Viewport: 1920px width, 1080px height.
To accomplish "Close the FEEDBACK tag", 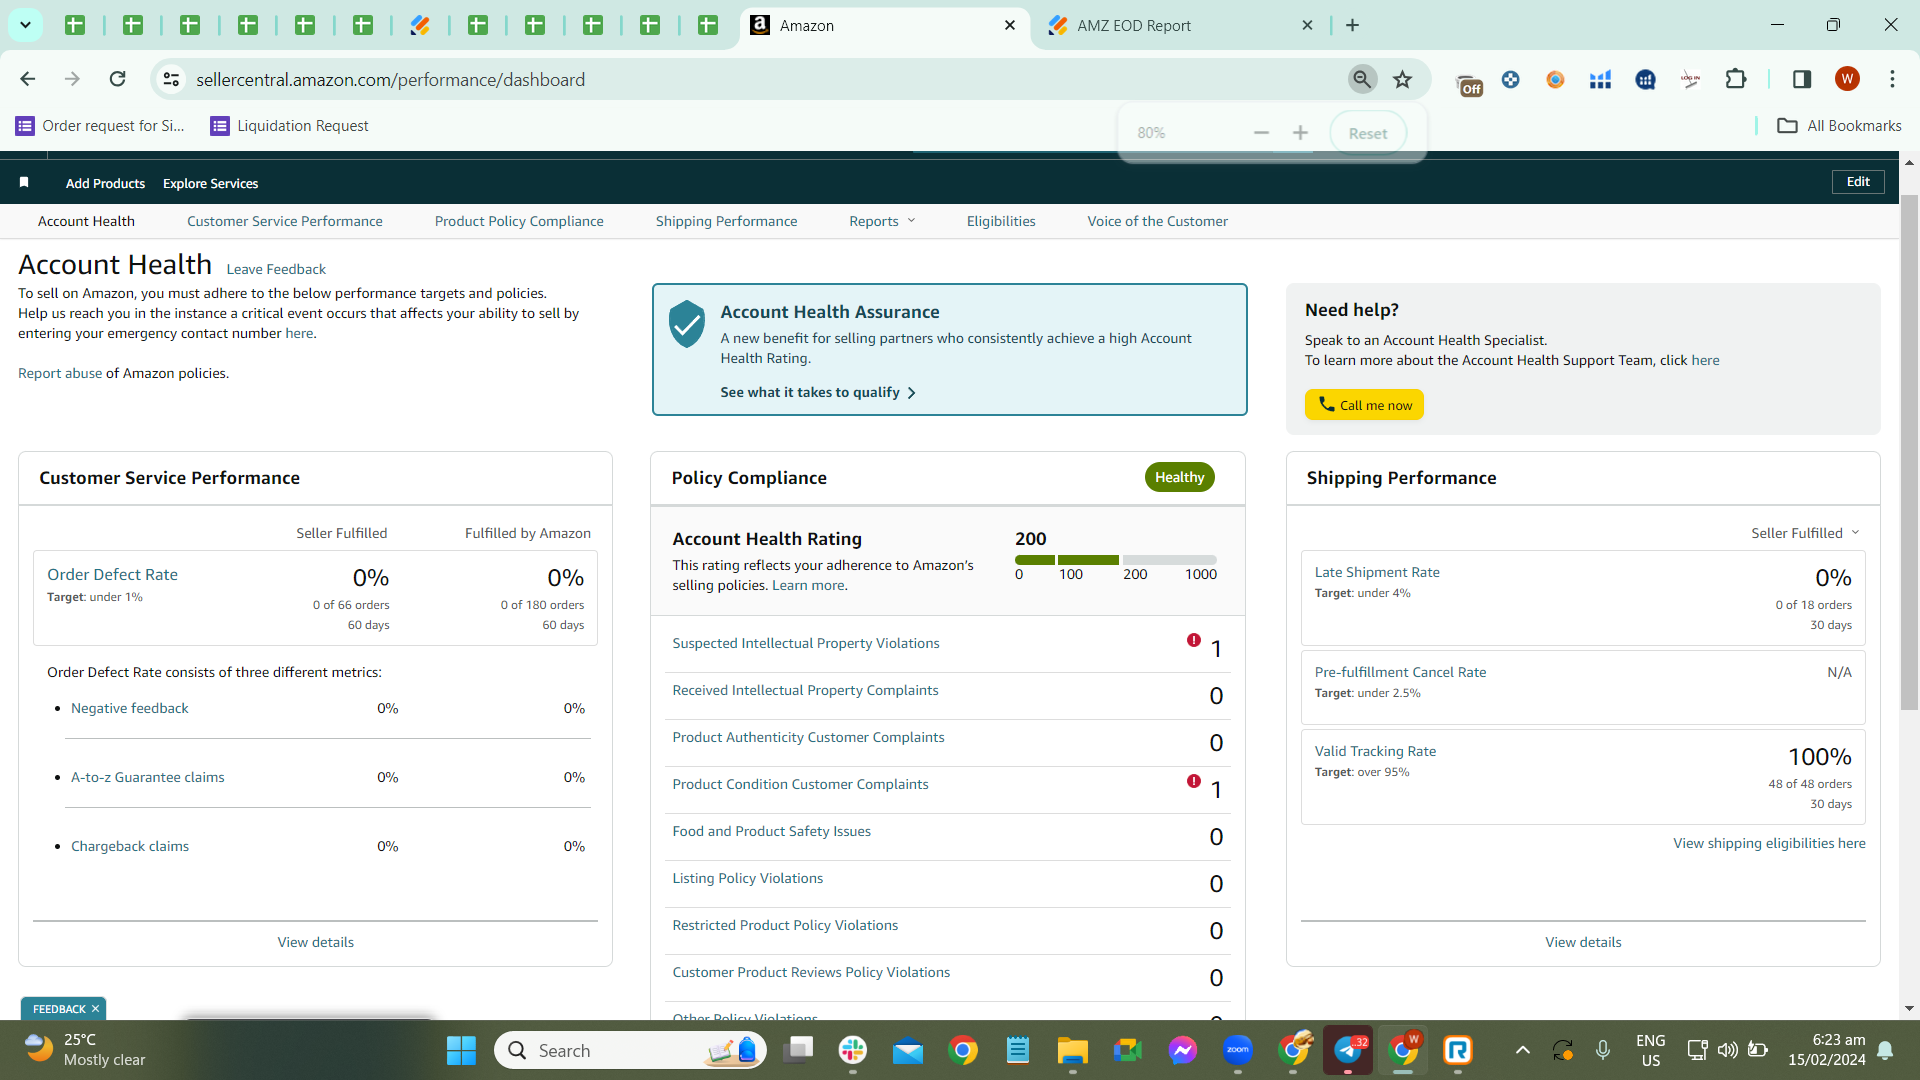I will pos(95,1009).
